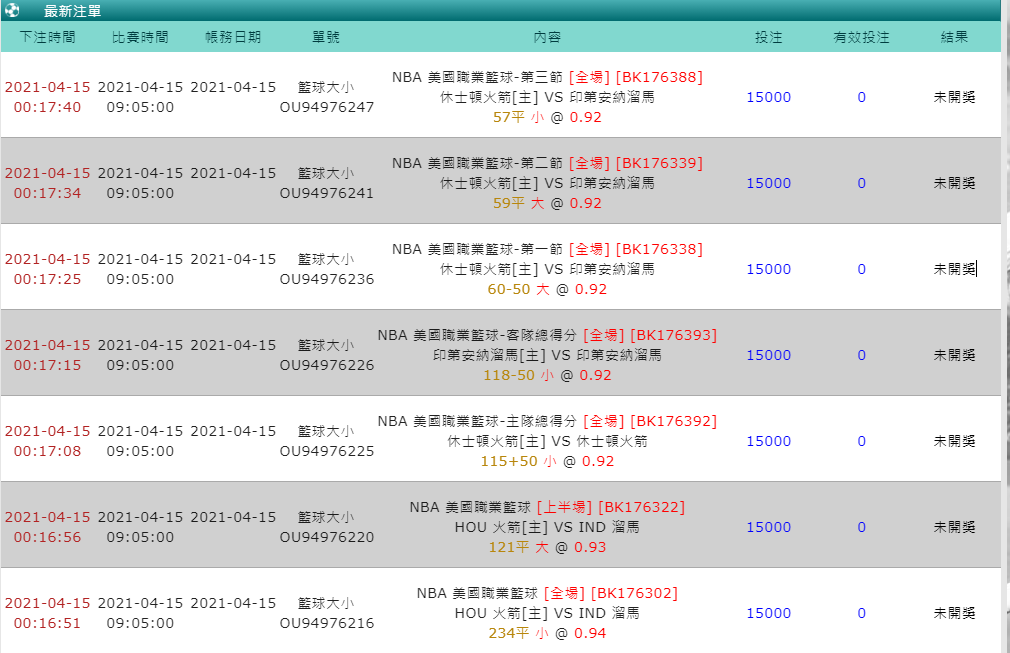Screen dimensions: 1010x653
Task: Click odds line 60-50 大 @ 0.92
Action: click(x=547, y=289)
